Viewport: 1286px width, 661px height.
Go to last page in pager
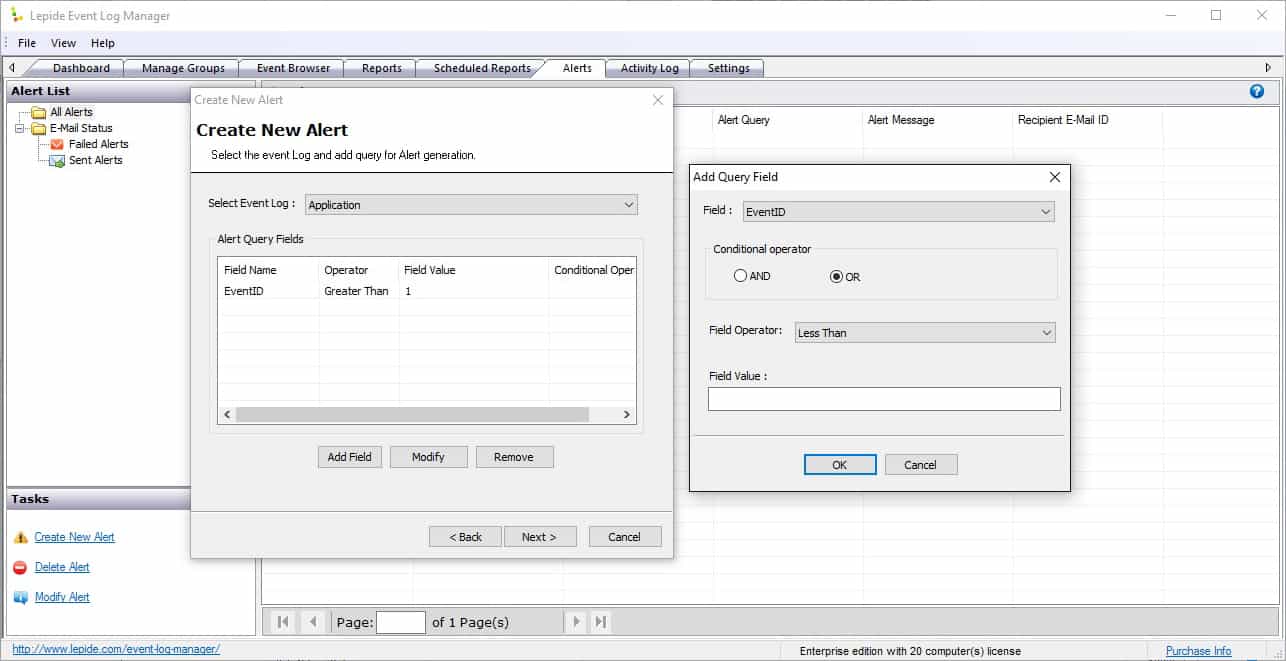pyautogui.click(x=600, y=622)
